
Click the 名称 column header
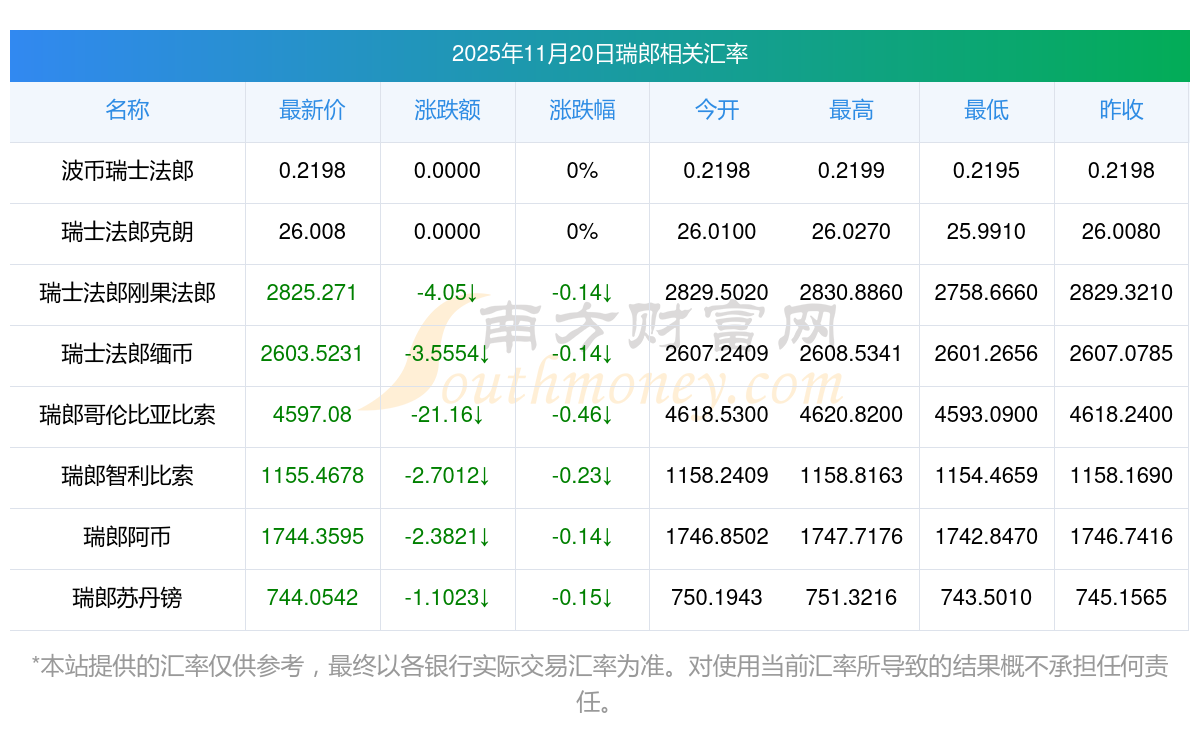click(127, 111)
